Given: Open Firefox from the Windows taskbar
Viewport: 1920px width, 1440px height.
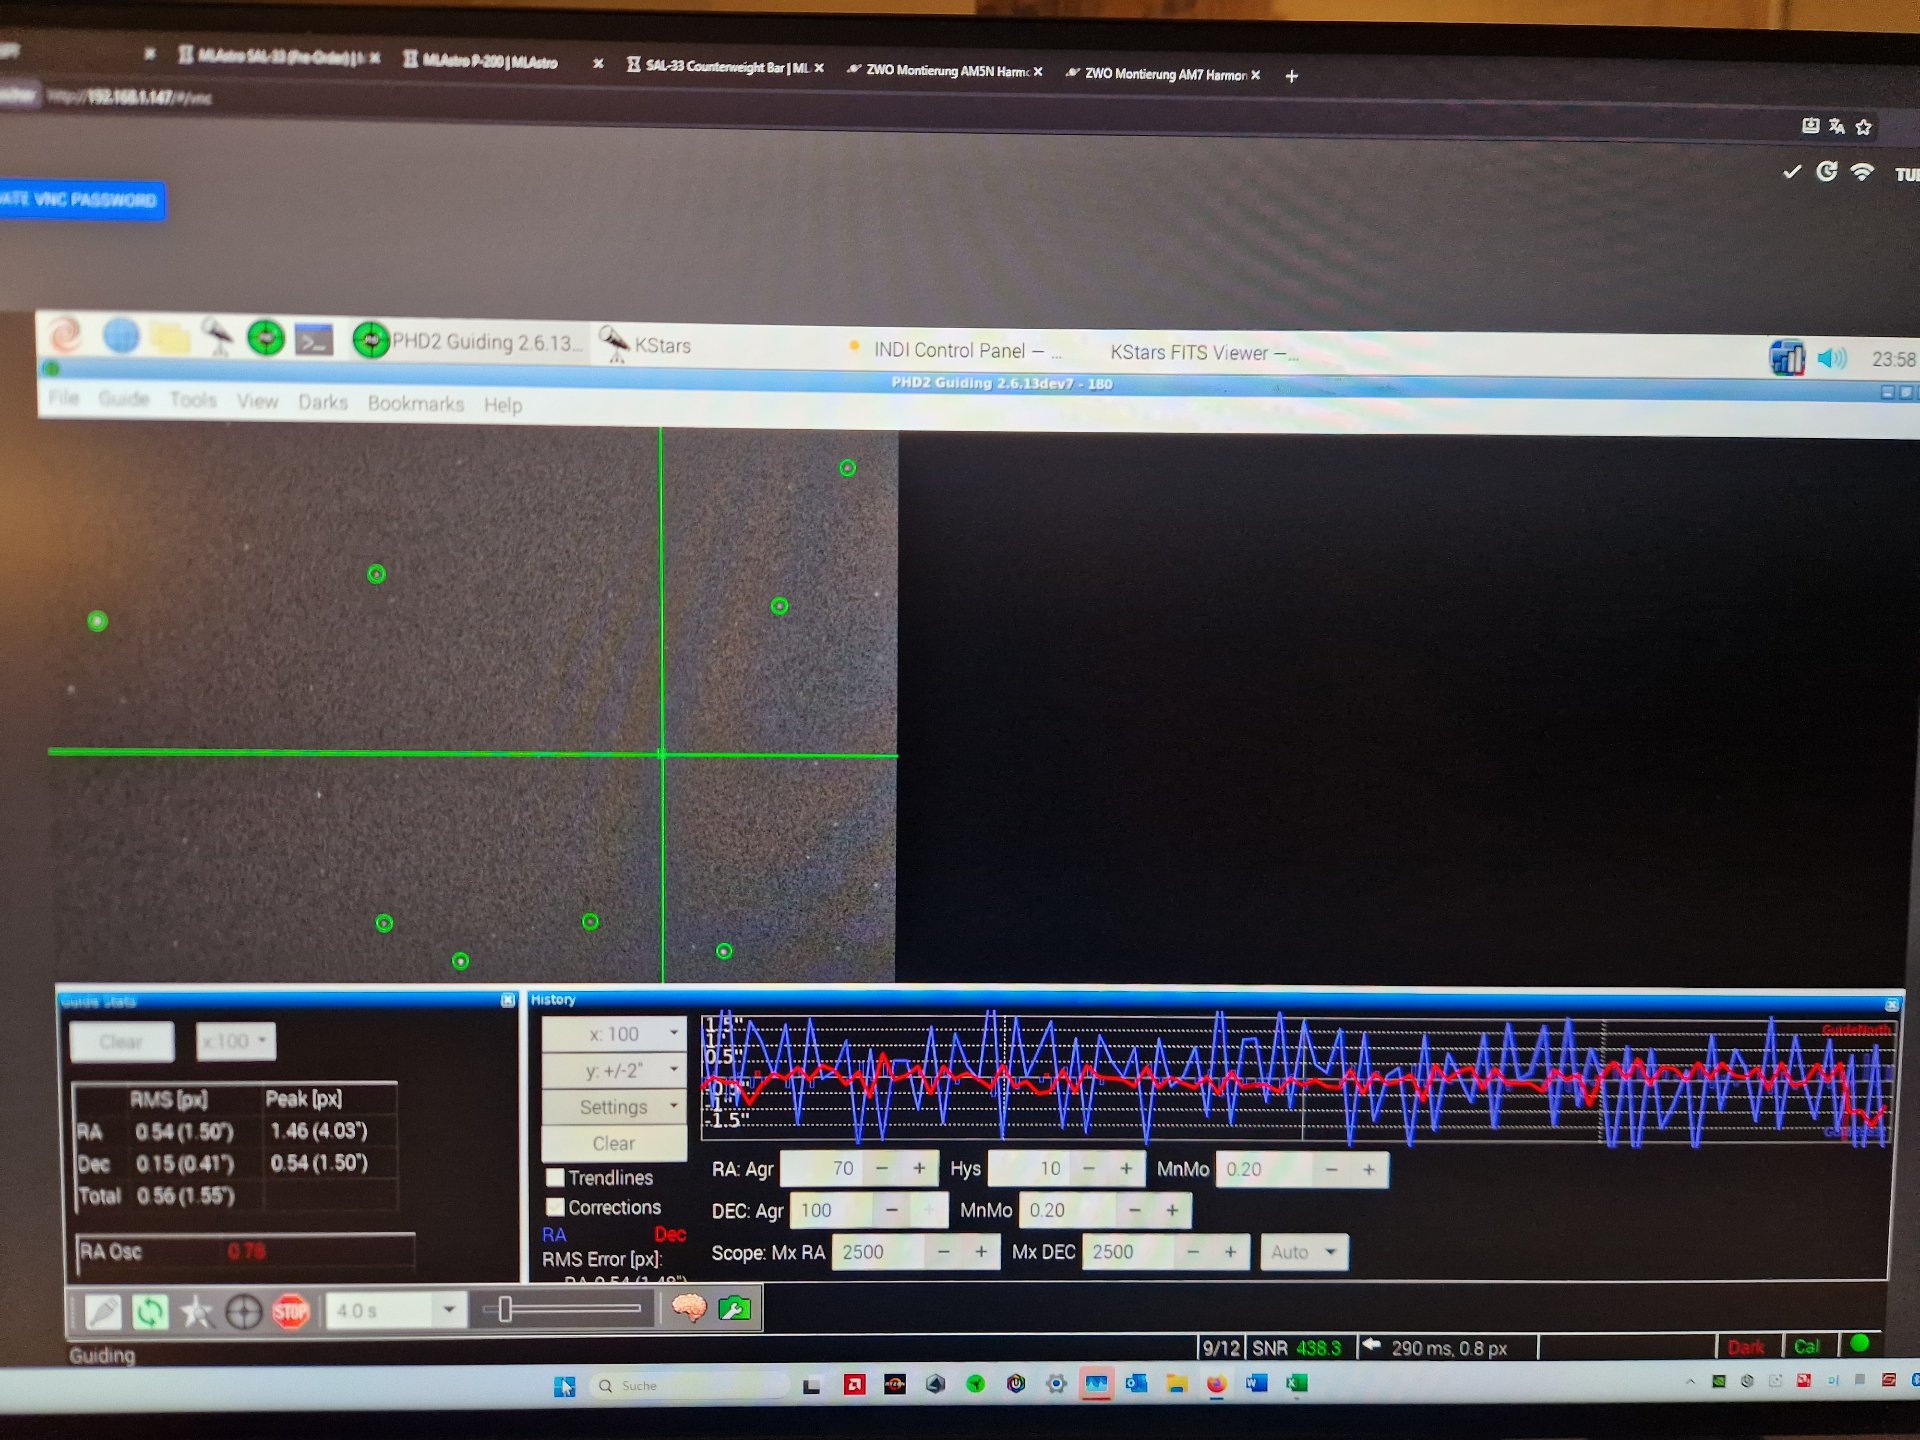Looking at the screenshot, I should [x=1216, y=1385].
